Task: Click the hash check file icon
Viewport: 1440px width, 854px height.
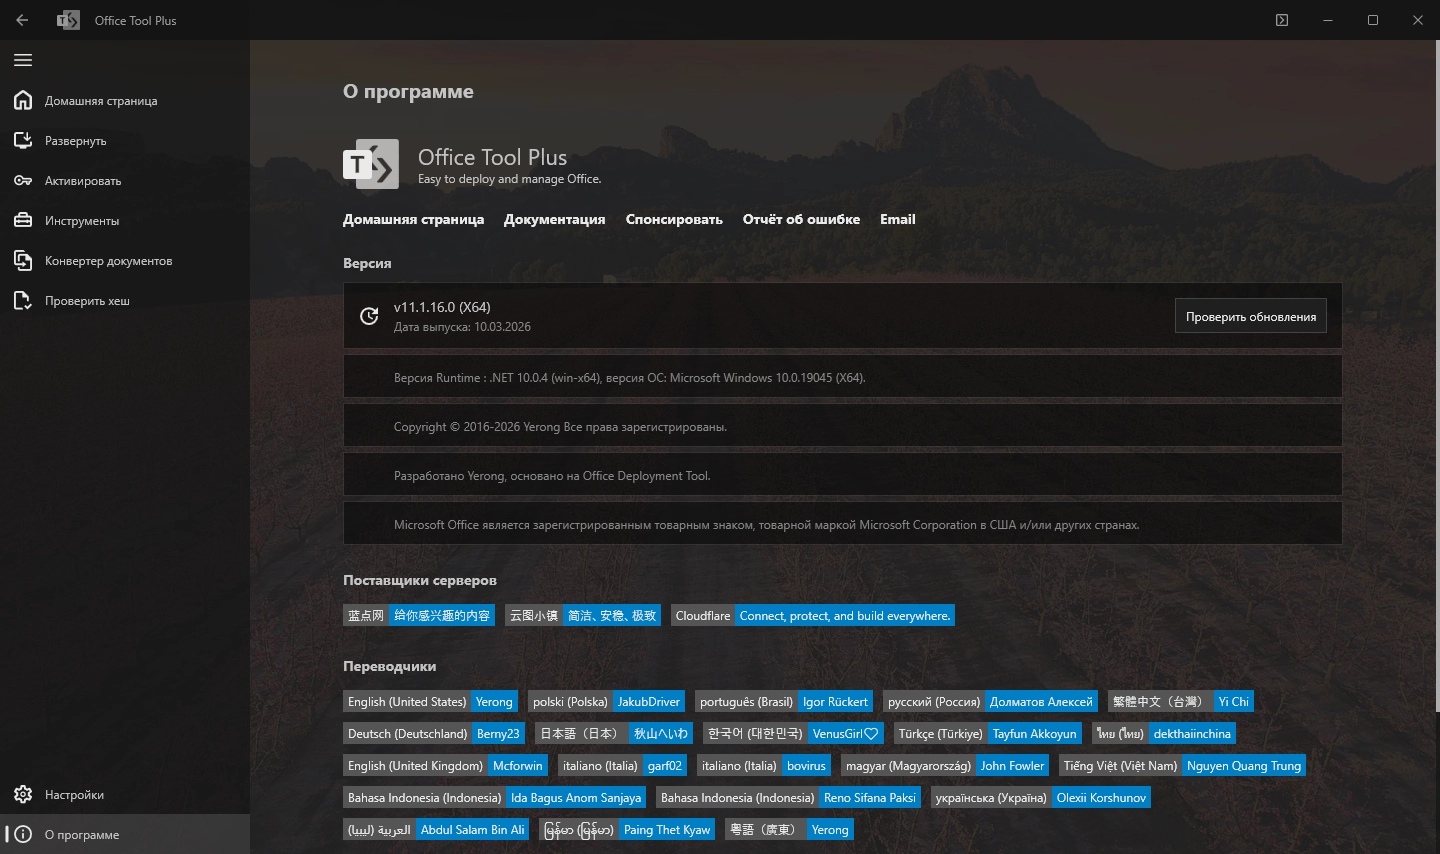Action: tap(23, 300)
